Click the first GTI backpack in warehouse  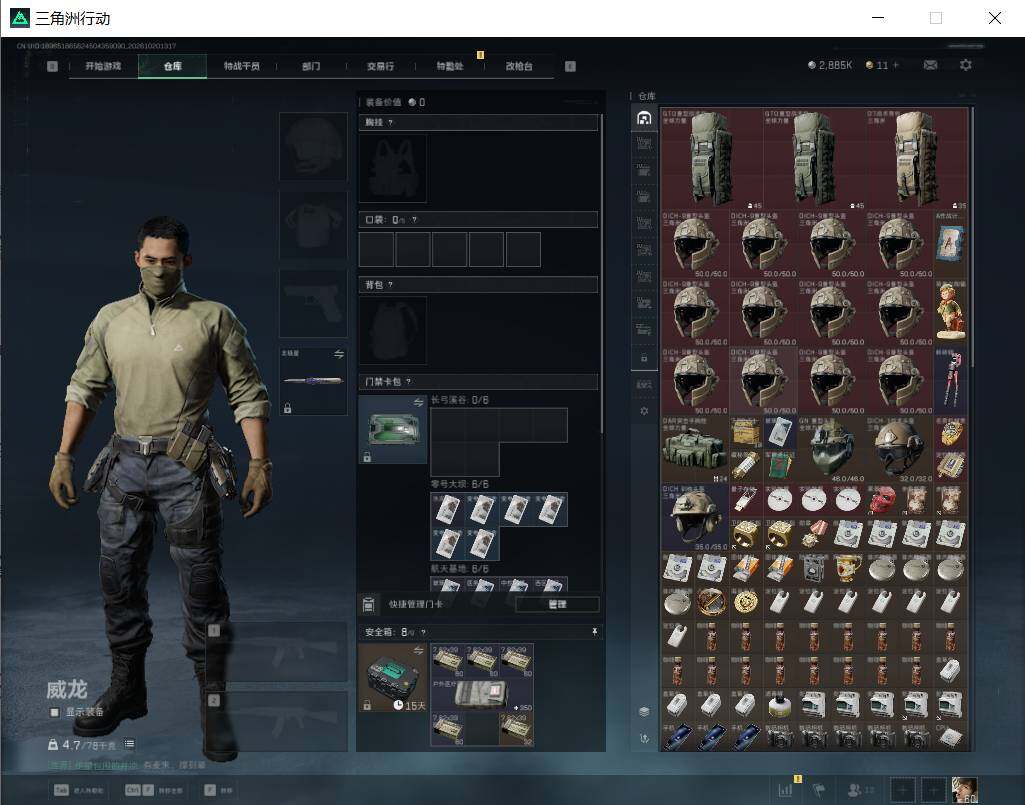tap(712, 159)
